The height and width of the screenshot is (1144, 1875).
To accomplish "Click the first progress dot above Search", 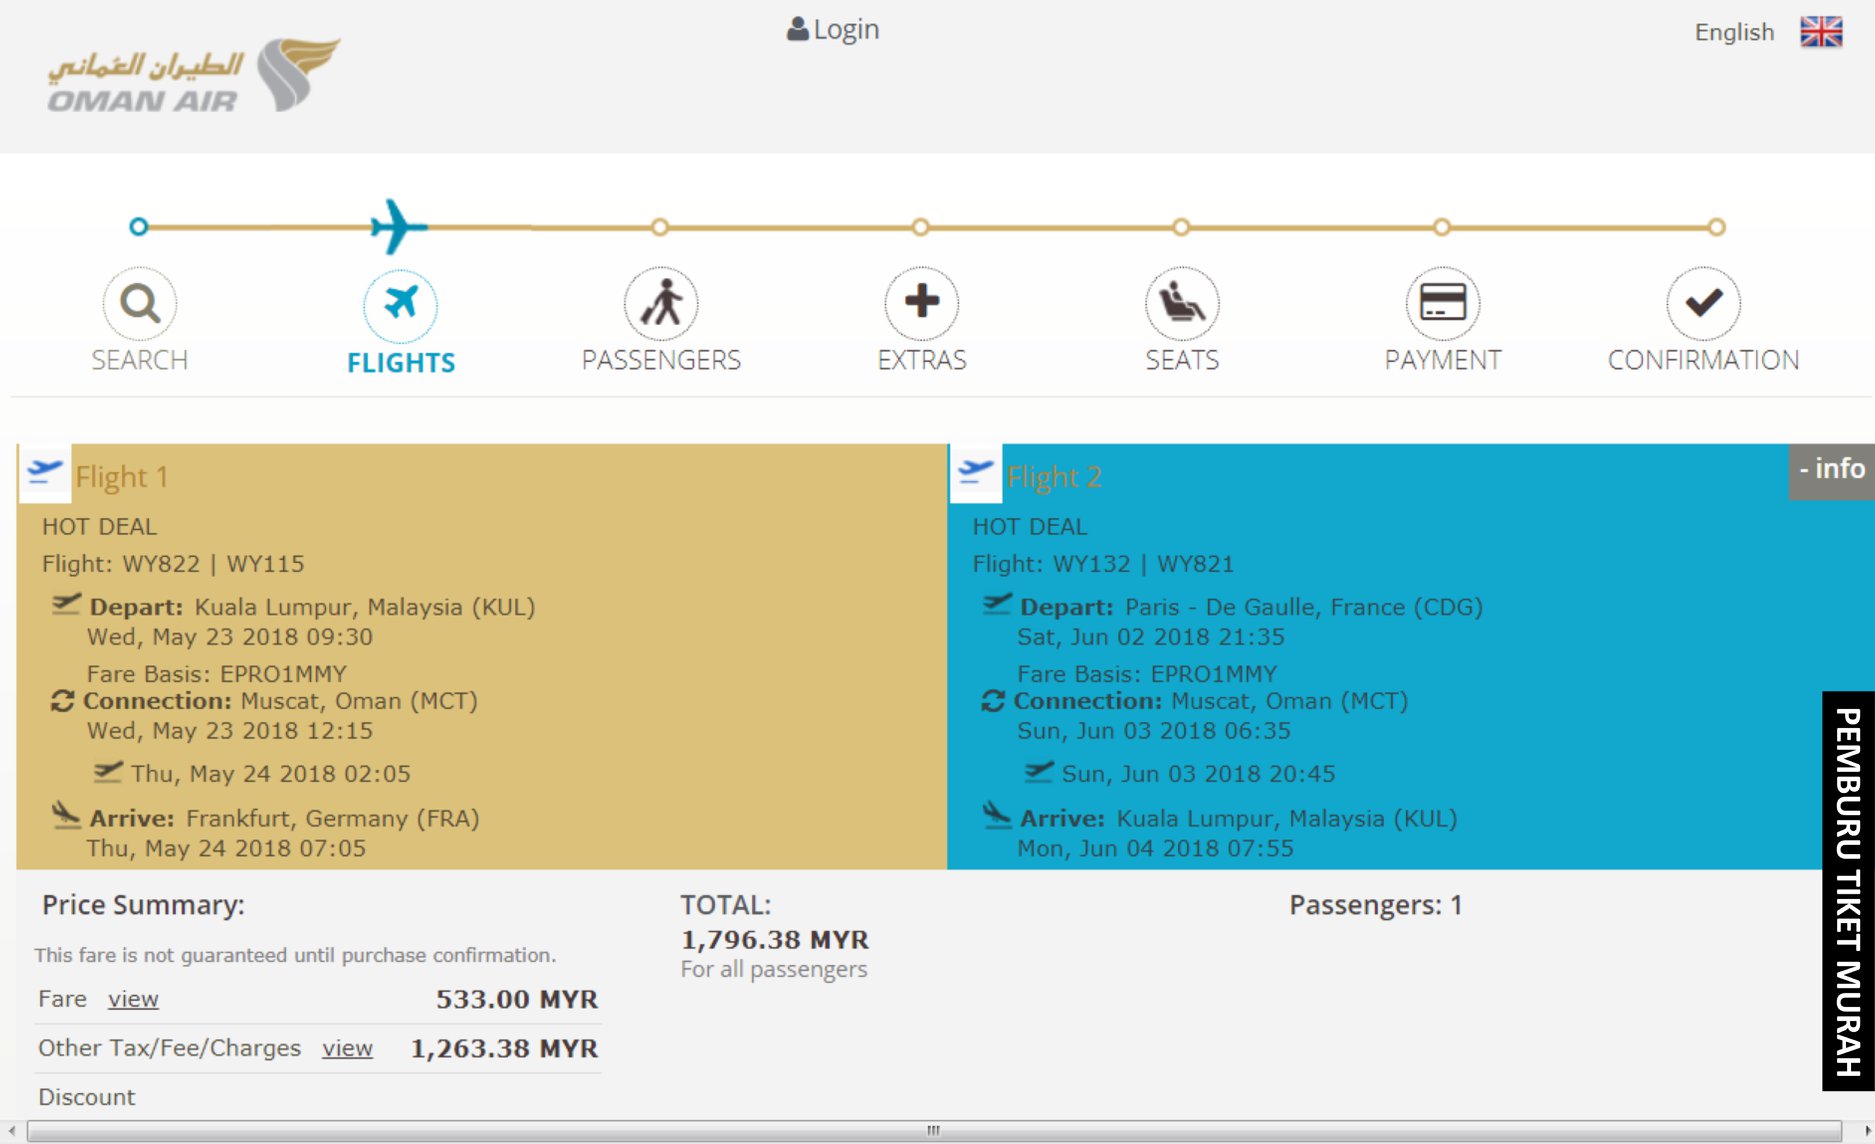I will pos(139,227).
